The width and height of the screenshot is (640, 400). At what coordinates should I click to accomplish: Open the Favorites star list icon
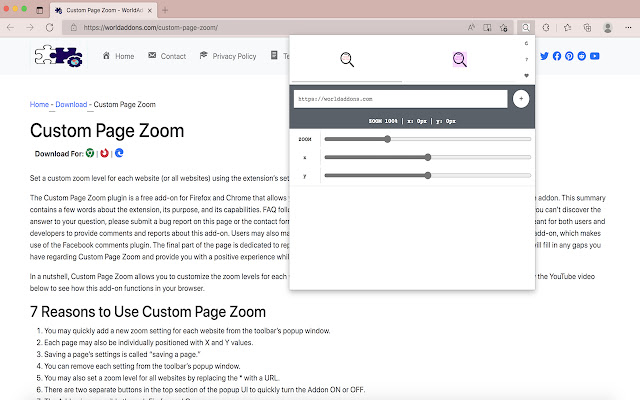click(567, 28)
